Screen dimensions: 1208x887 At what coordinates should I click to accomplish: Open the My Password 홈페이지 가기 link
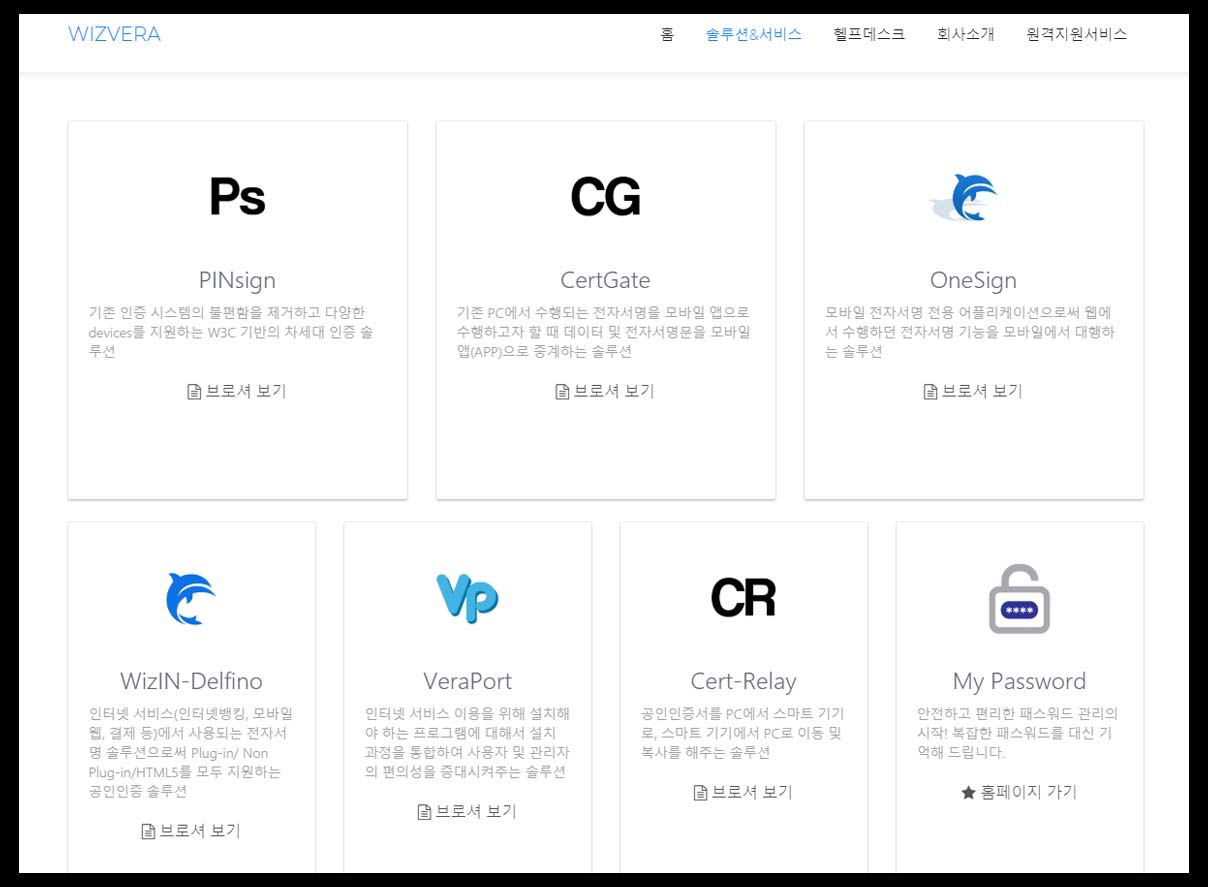coord(1019,792)
